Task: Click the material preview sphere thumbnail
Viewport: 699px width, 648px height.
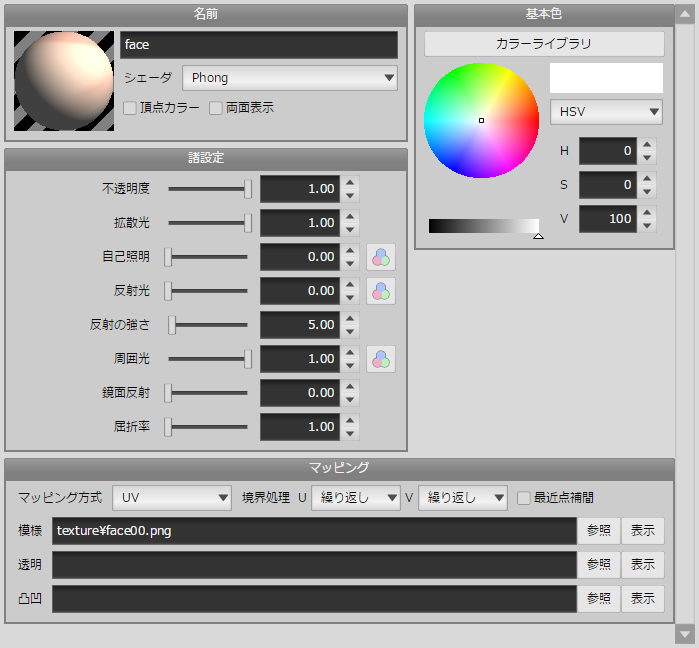Action: pyautogui.click(x=64, y=81)
